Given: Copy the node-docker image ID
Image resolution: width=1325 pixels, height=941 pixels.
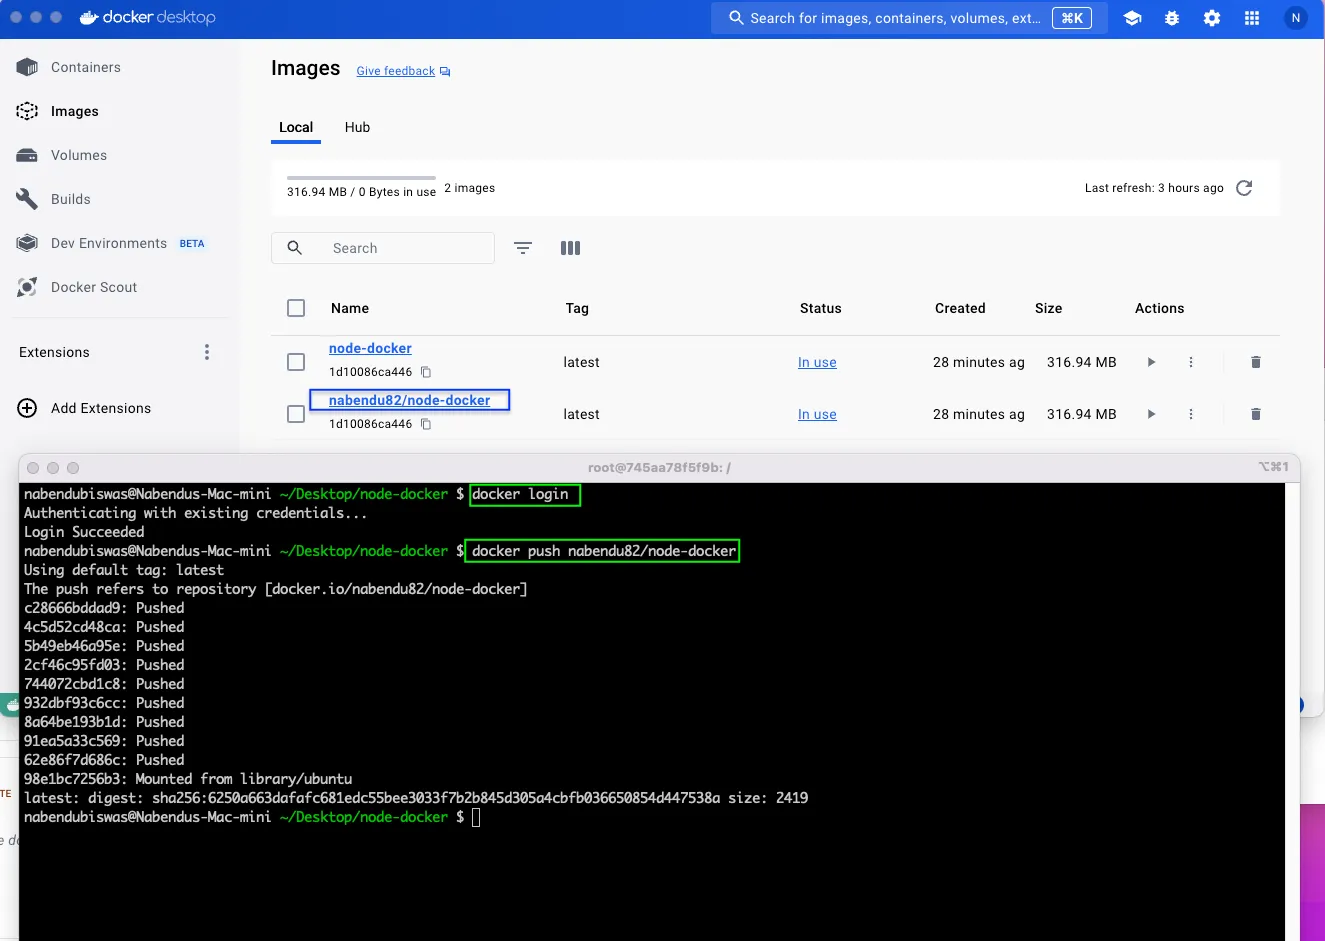Looking at the screenshot, I should [426, 372].
